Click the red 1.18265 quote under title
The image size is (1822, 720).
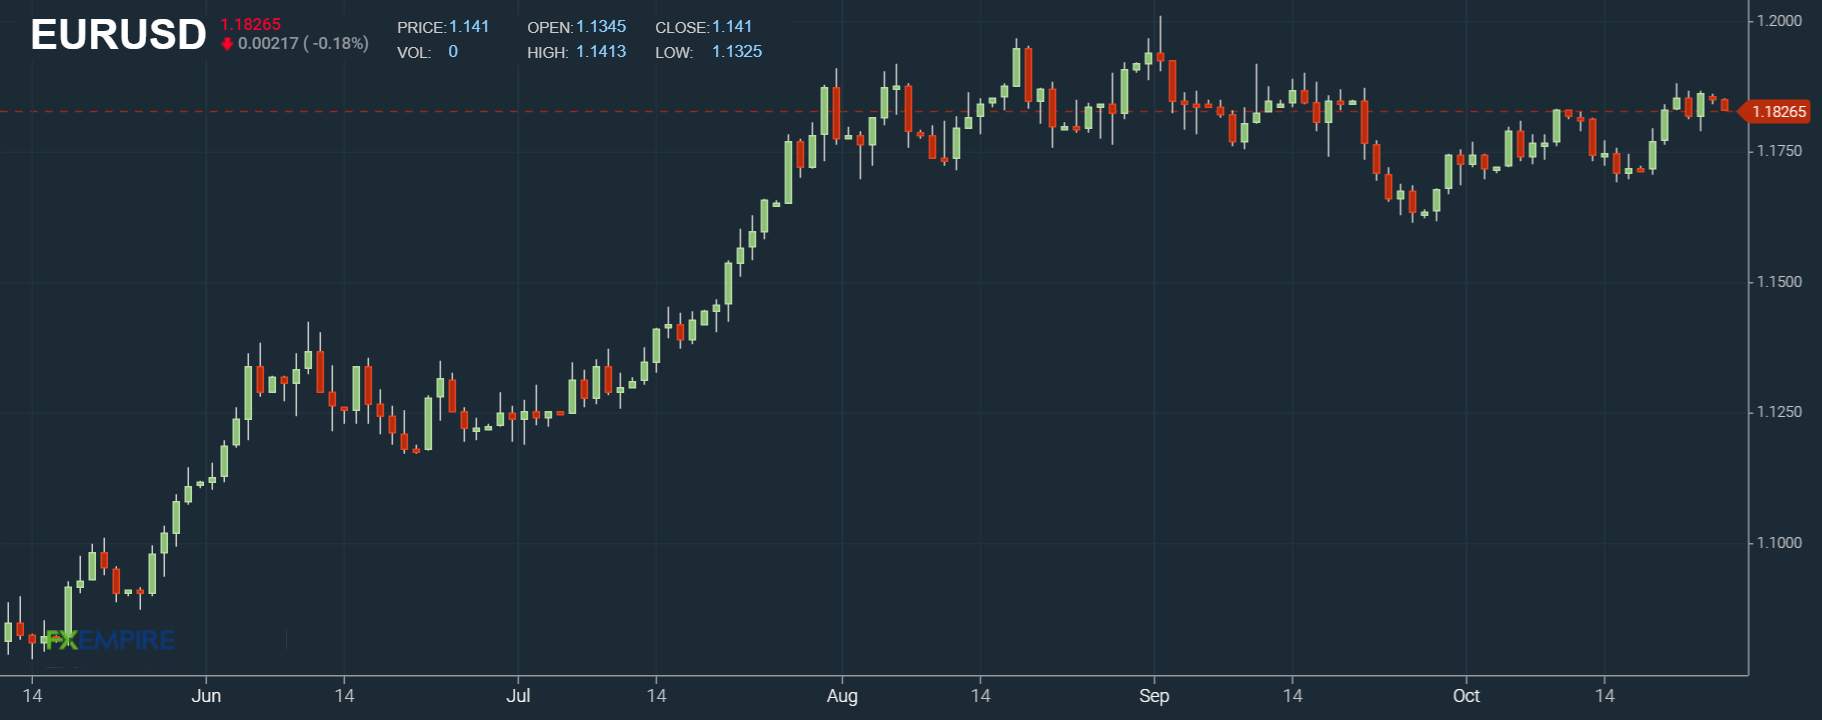pyautogui.click(x=251, y=24)
